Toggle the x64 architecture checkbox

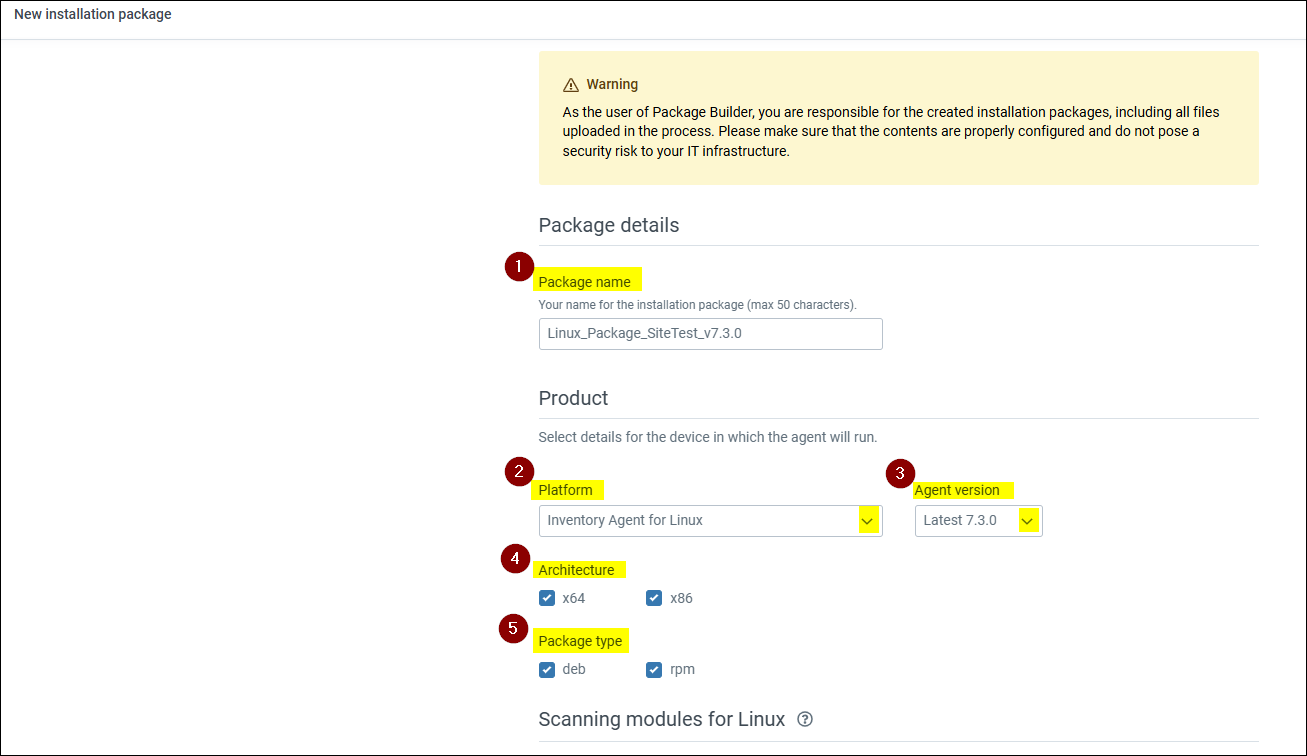point(547,598)
